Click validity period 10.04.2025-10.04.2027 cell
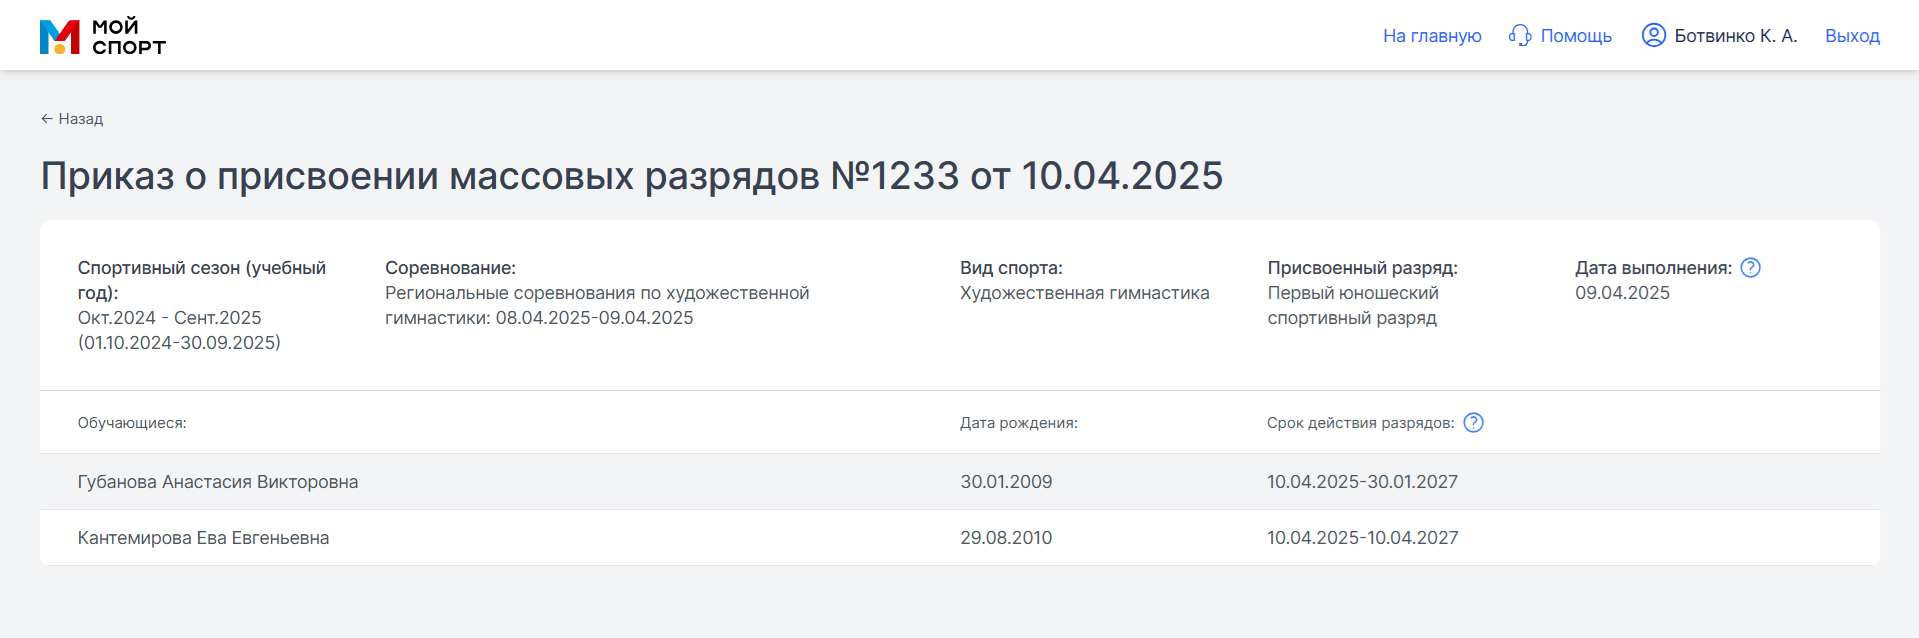Screen dimensions: 1919x638 [x=1362, y=538]
